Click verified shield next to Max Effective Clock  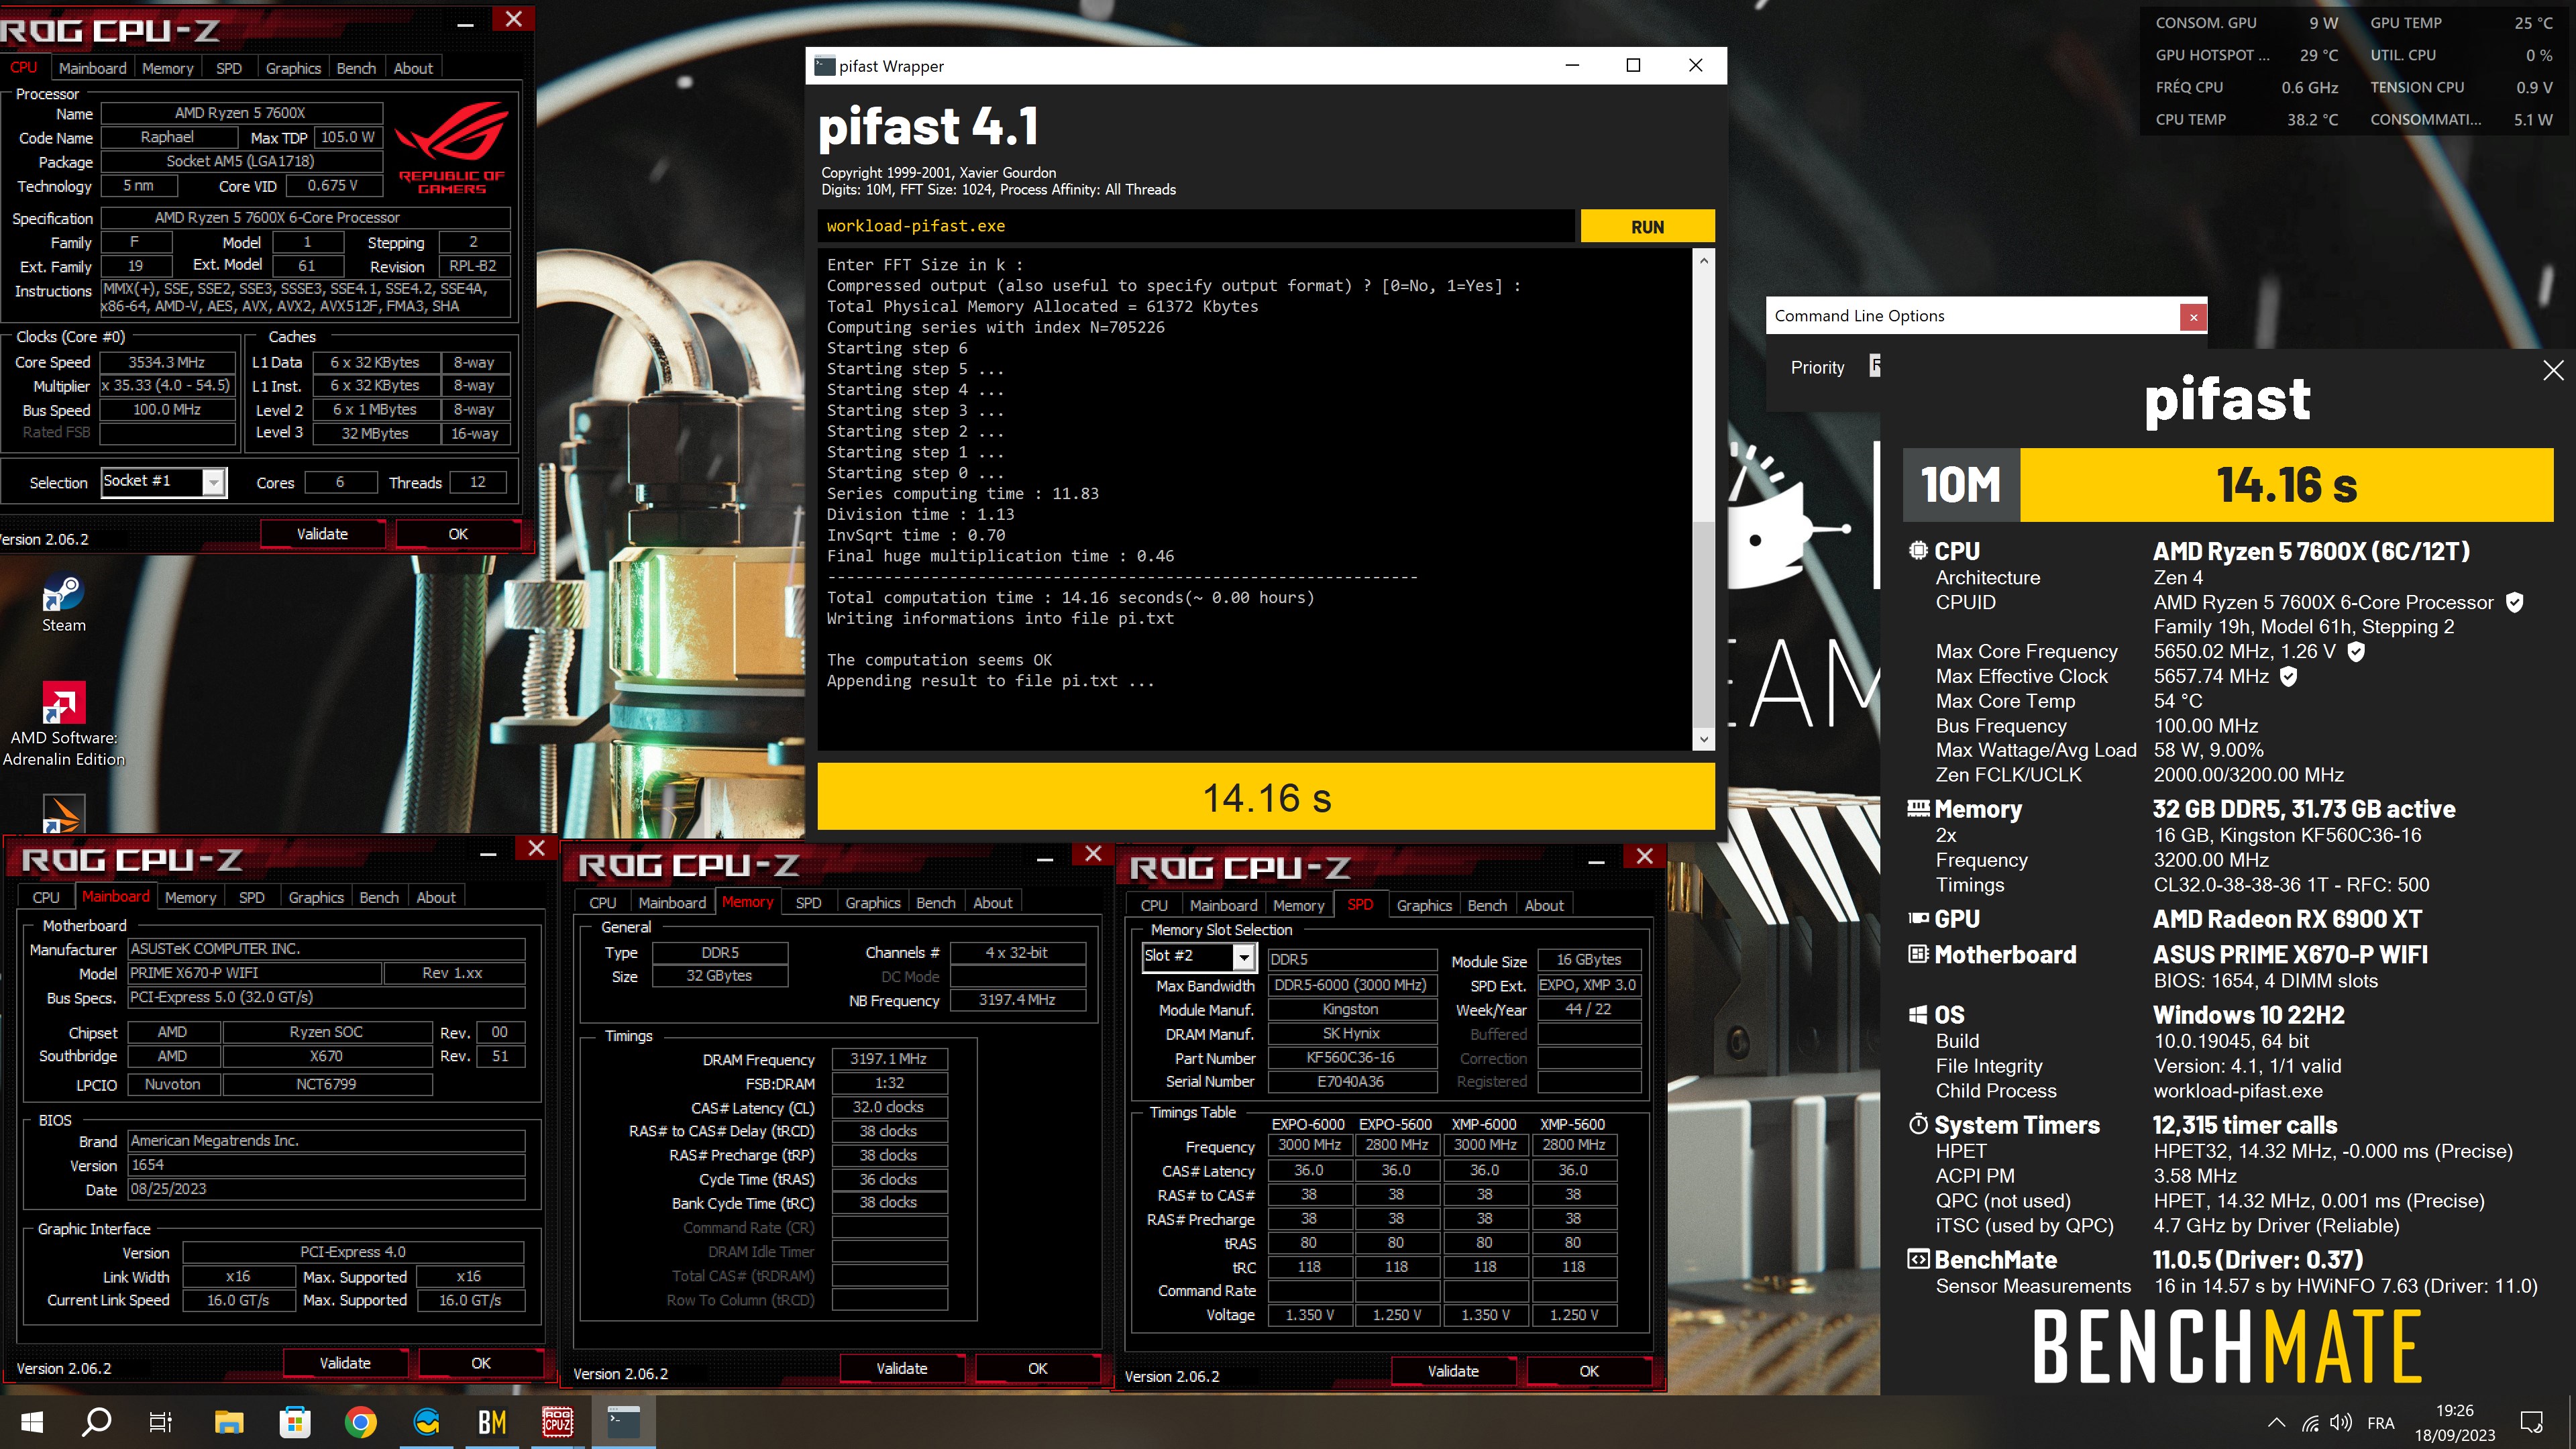point(2288,677)
